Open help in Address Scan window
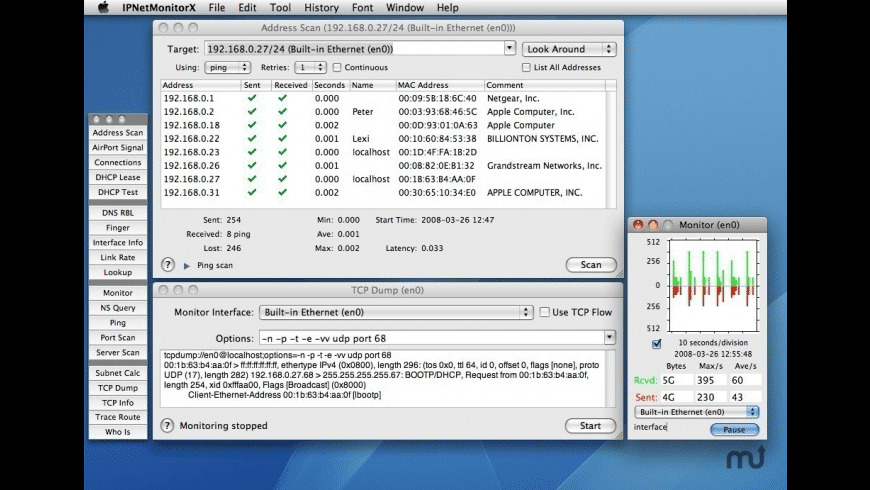The height and width of the screenshot is (490, 870). (168, 265)
